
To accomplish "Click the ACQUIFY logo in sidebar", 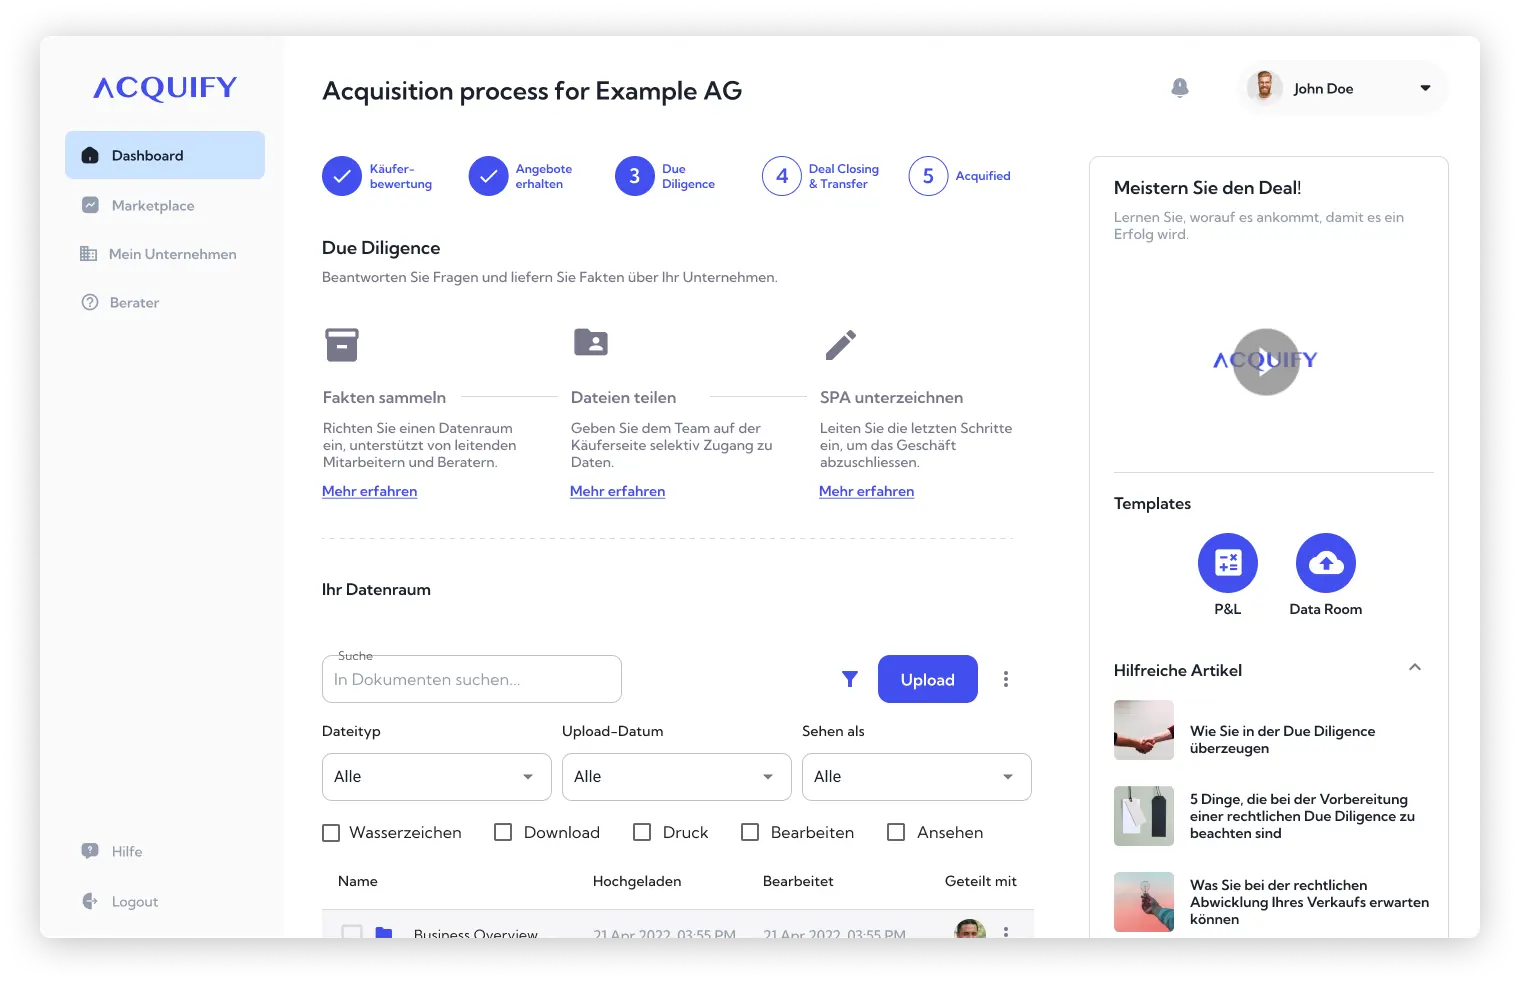I will [165, 88].
